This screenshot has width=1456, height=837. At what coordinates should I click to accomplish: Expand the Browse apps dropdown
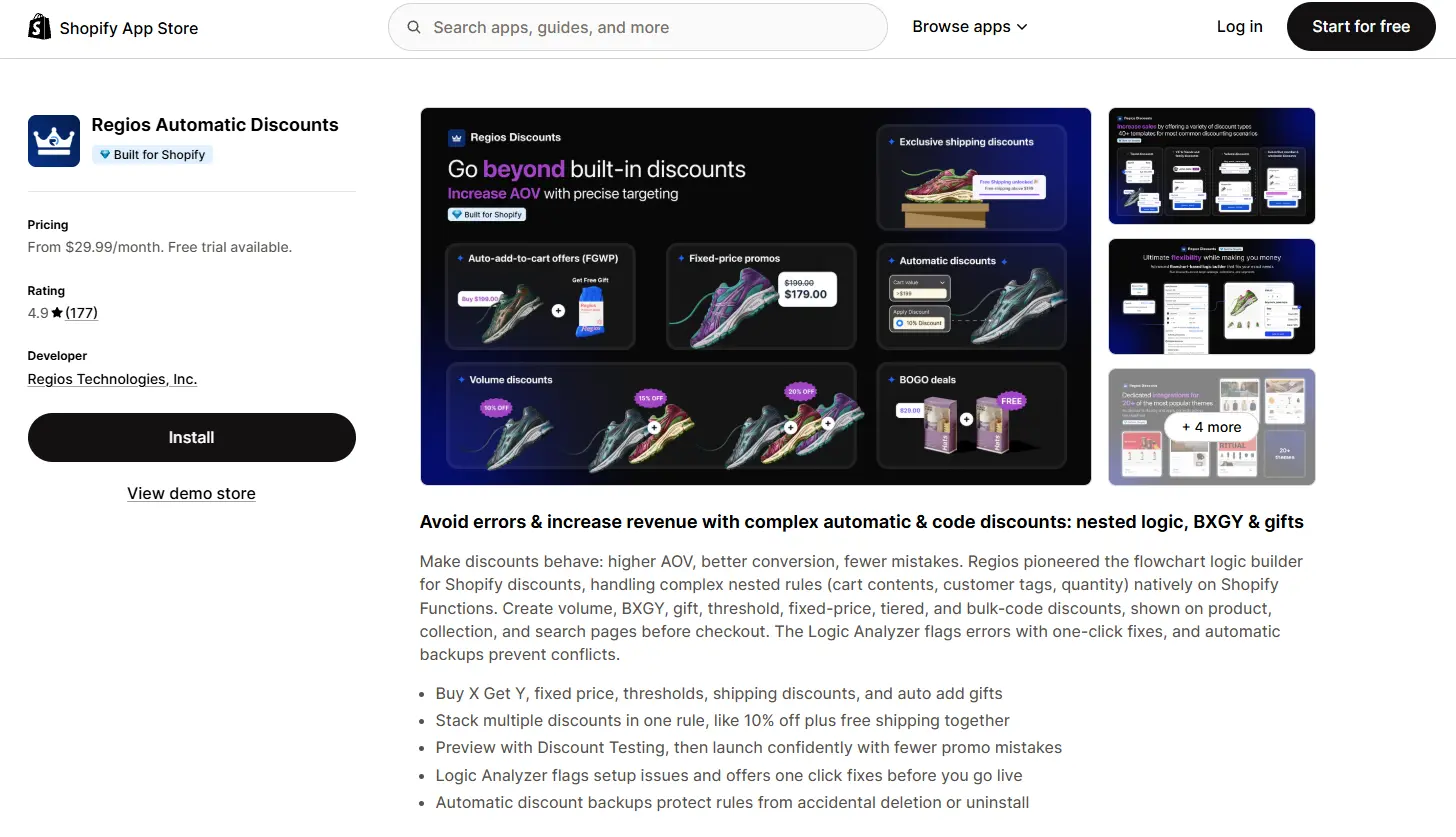coord(970,27)
